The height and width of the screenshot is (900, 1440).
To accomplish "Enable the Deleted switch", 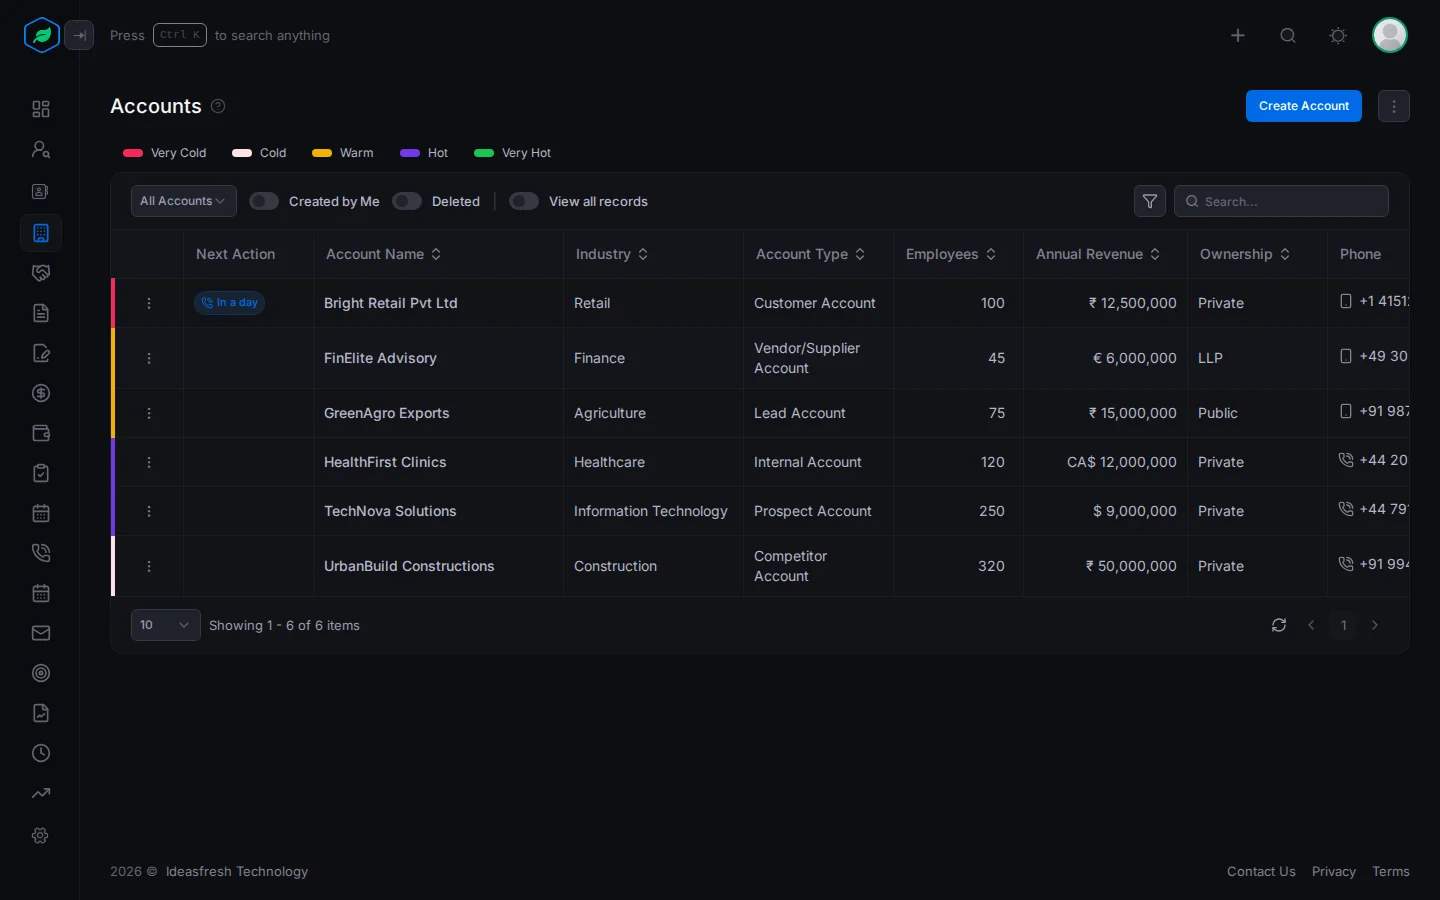I will tap(407, 201).
